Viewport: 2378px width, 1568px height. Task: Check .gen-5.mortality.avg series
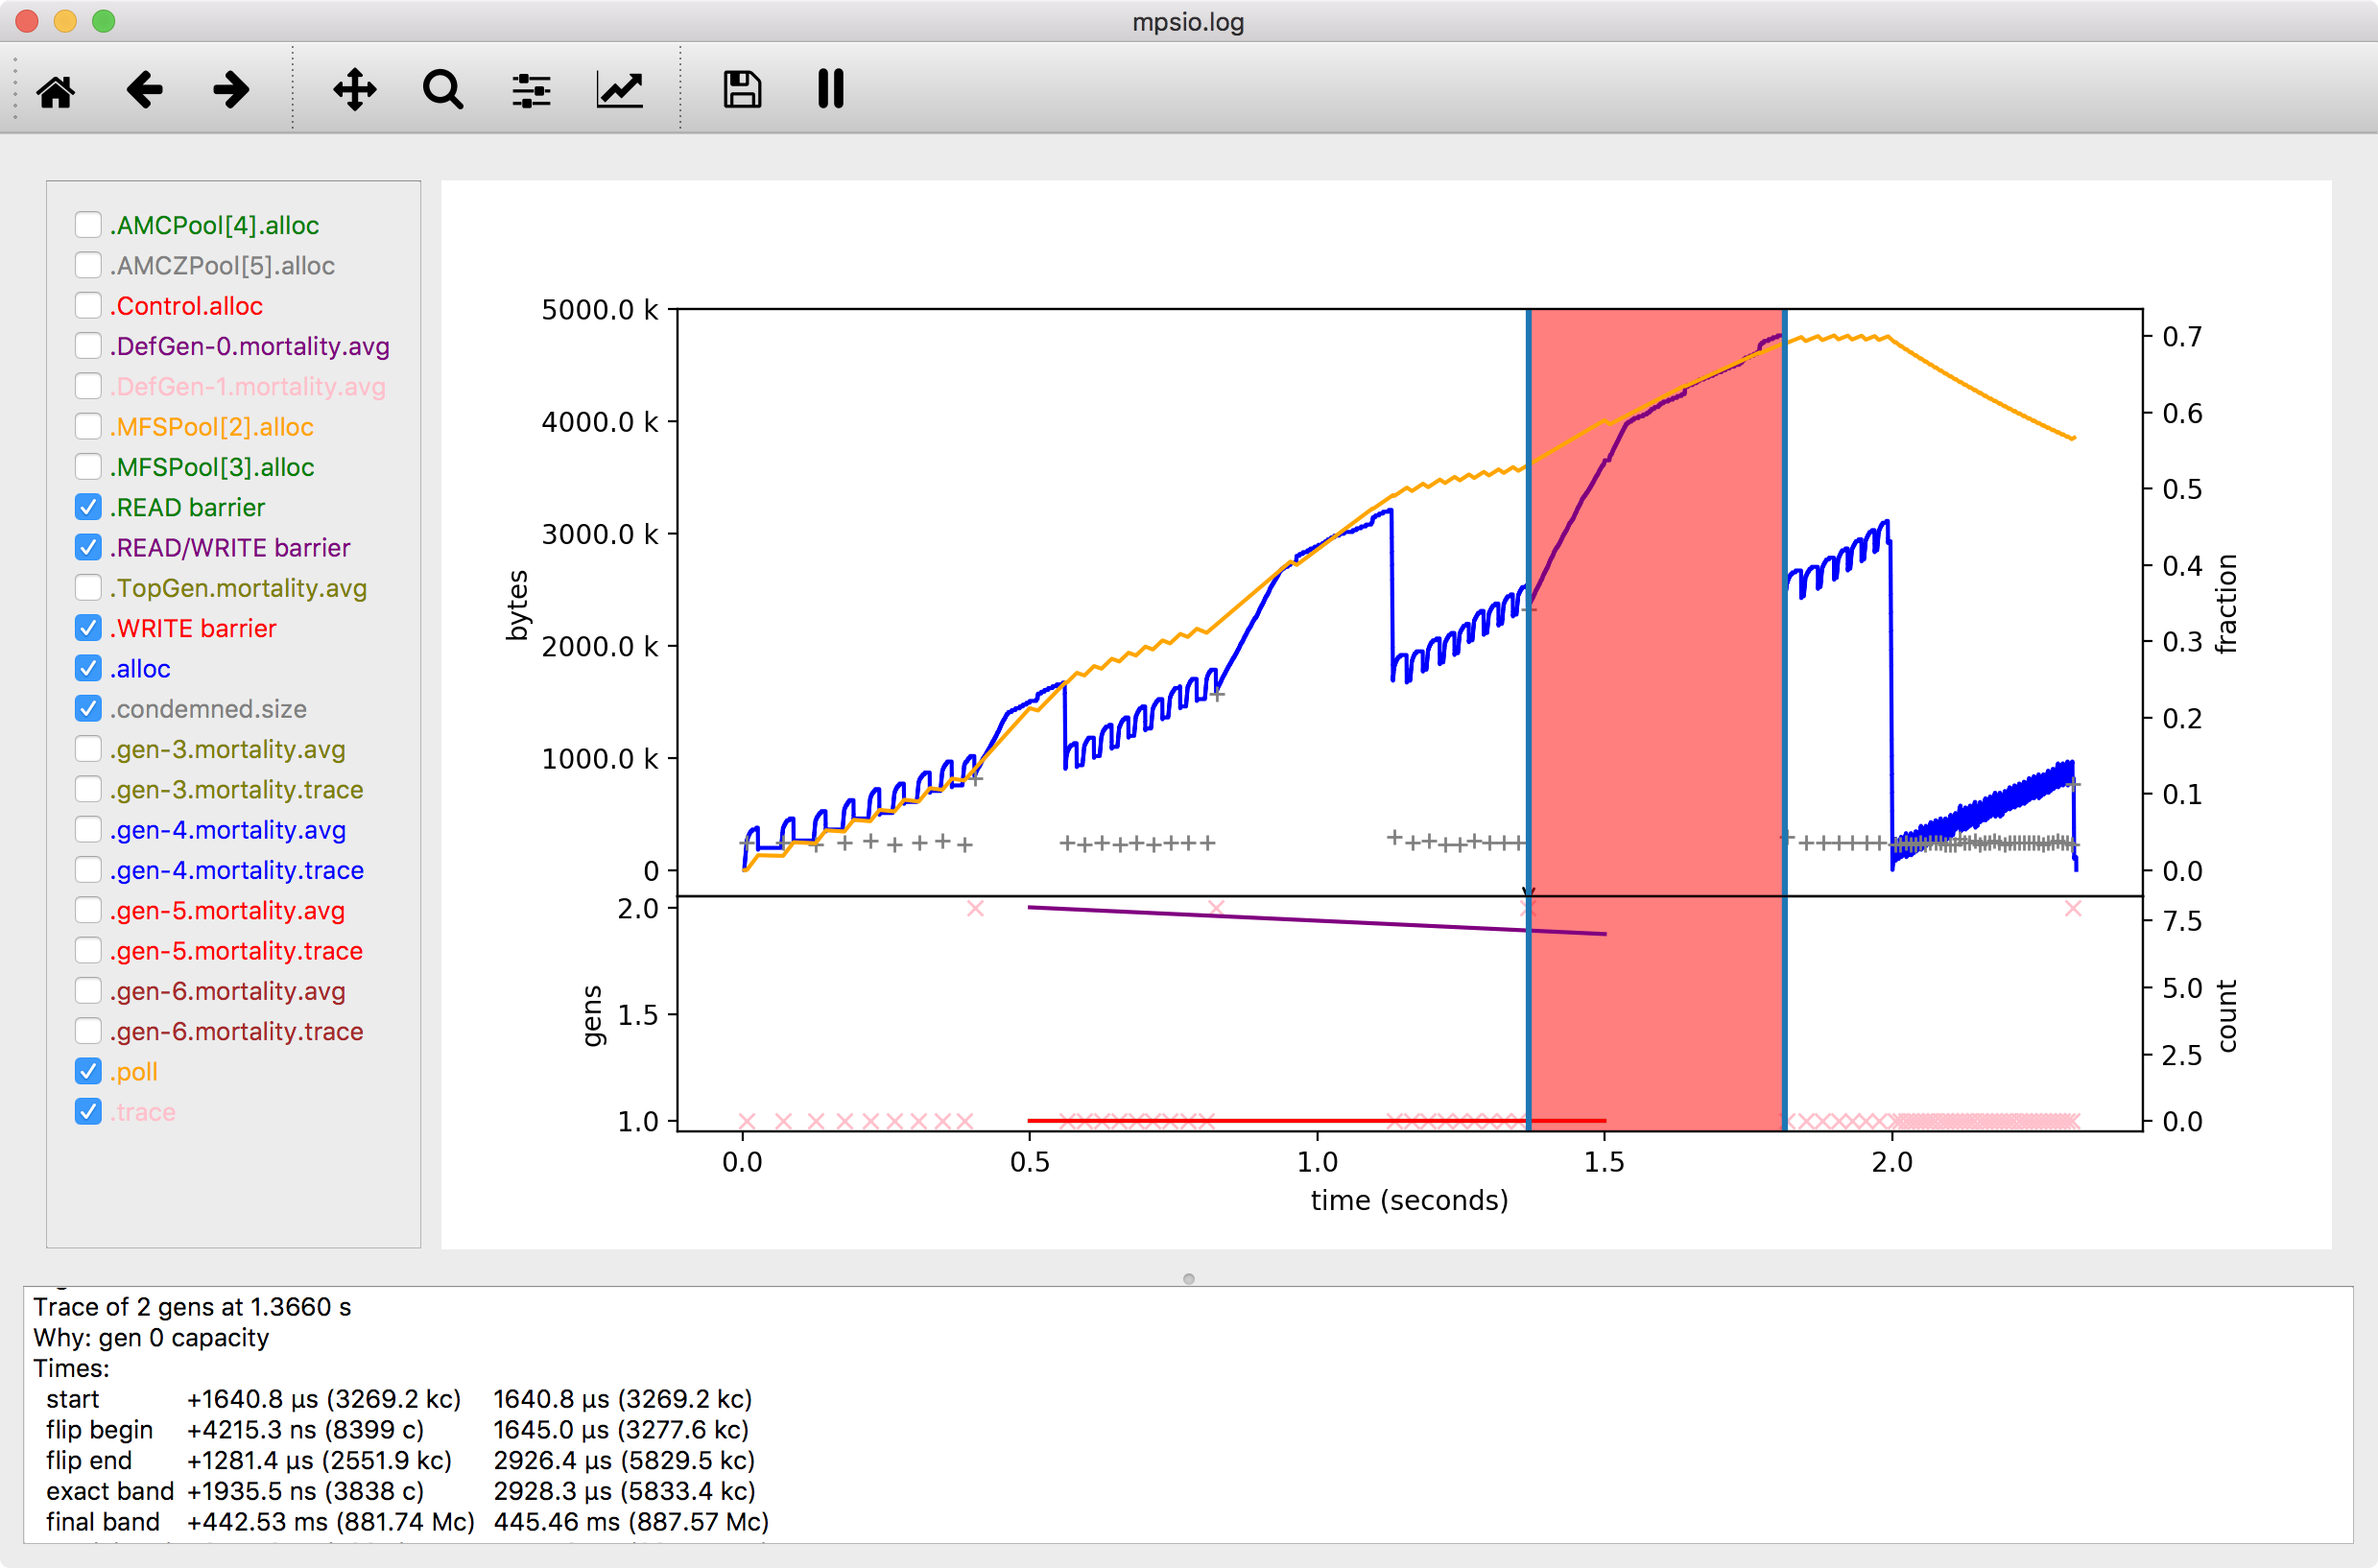88,910
